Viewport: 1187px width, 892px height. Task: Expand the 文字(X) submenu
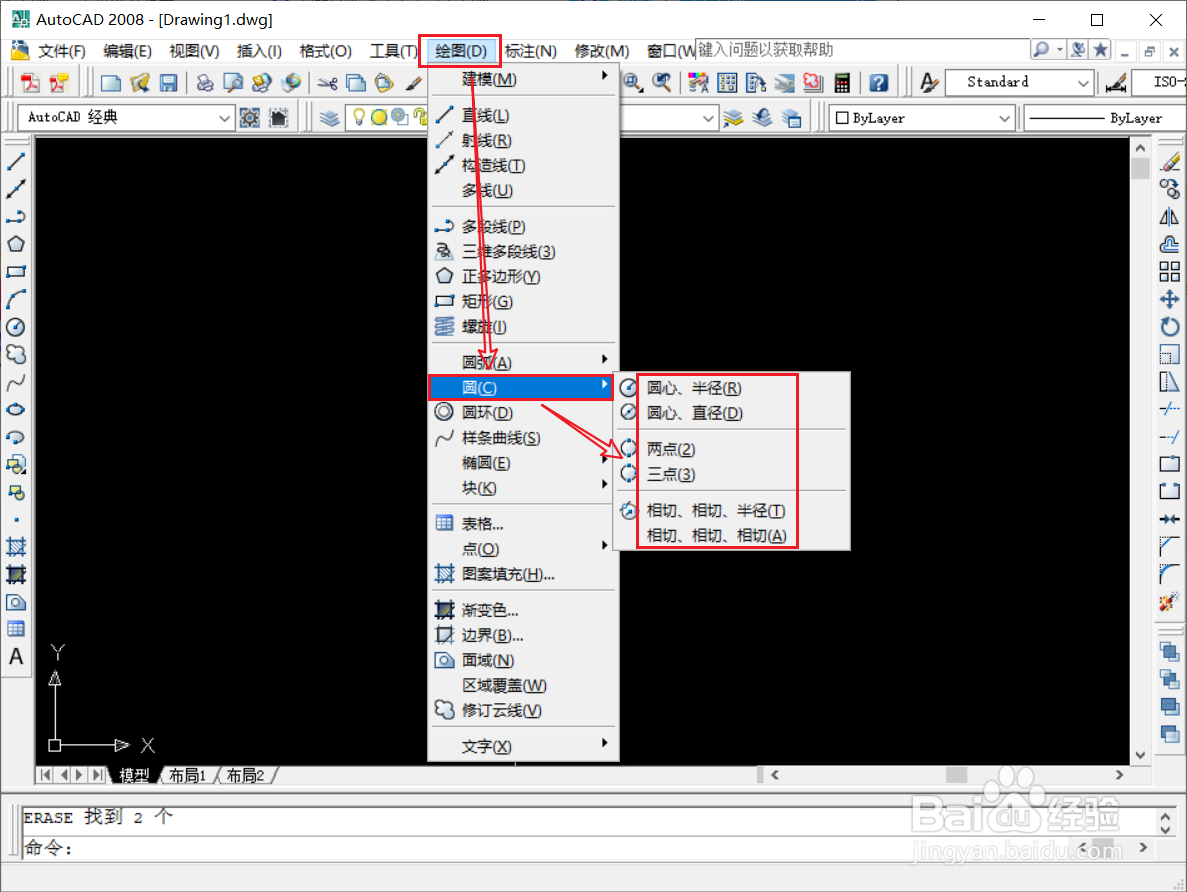pyautogui.click(x=522, y=746)
